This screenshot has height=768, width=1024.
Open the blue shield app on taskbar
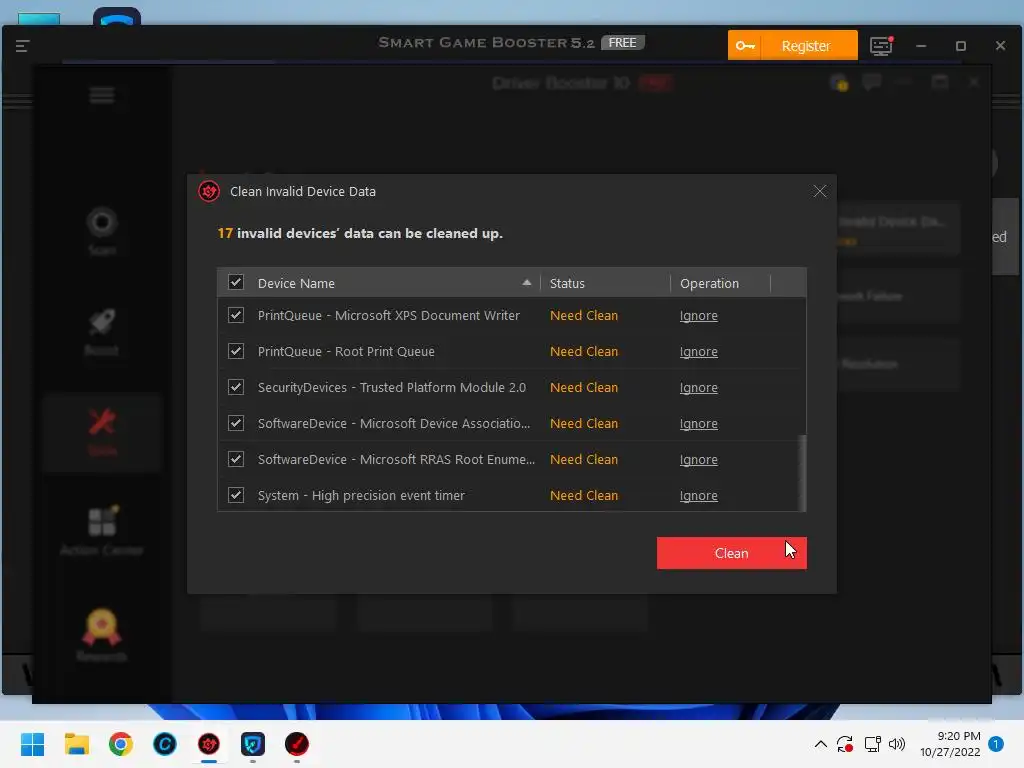pyautogui.click(x=253, y=744)
